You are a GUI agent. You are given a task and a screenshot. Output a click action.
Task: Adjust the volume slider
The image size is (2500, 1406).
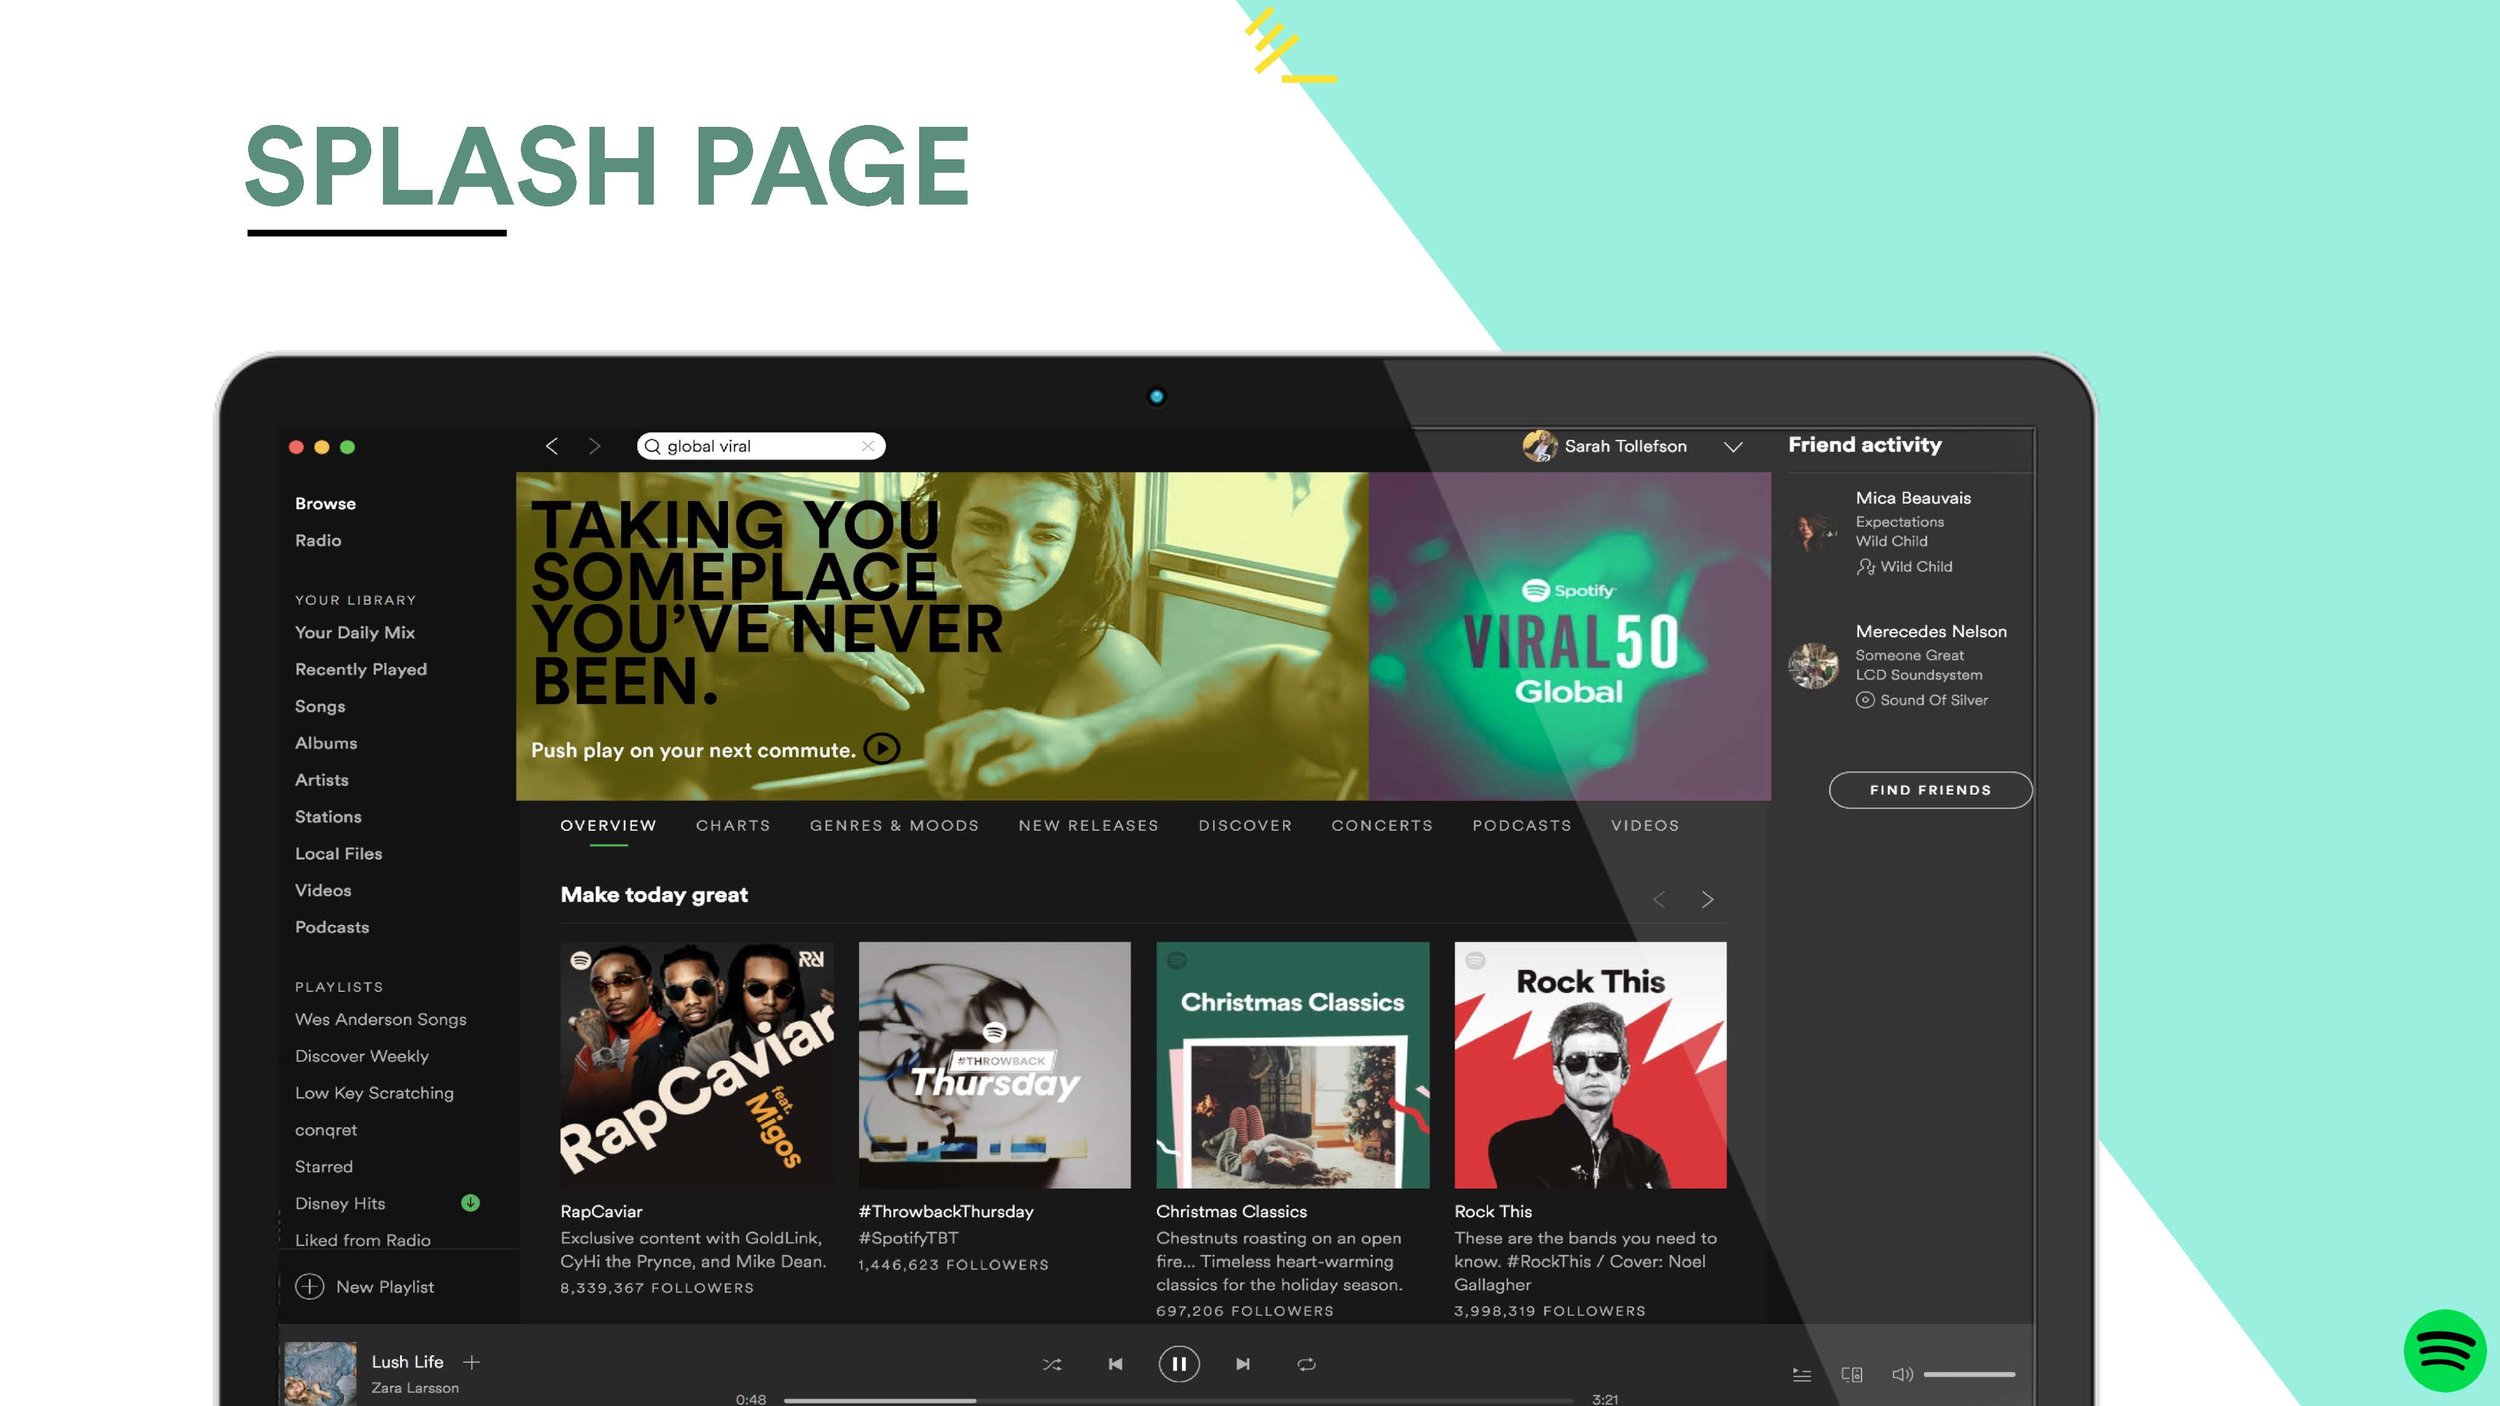(1969, 1375)
